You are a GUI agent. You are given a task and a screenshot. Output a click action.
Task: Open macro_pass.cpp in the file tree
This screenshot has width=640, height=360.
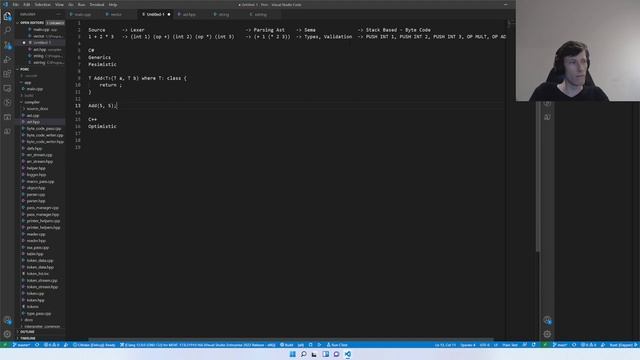pos(40,181)
